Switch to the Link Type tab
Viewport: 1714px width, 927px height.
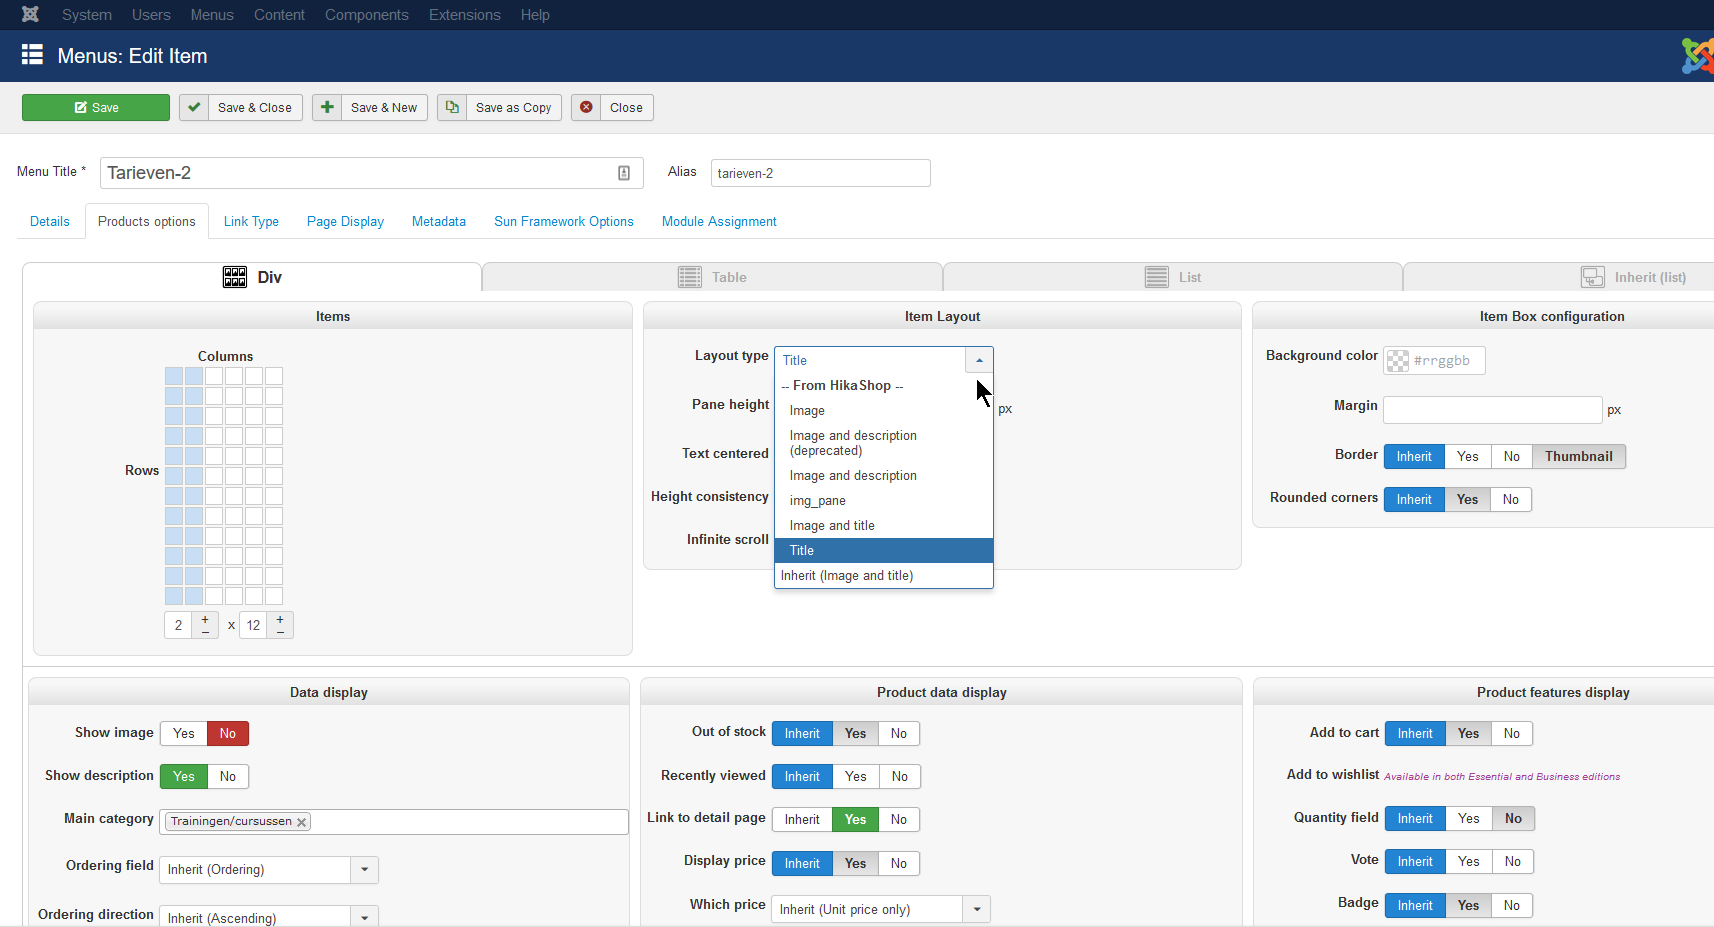pos(251,222)
